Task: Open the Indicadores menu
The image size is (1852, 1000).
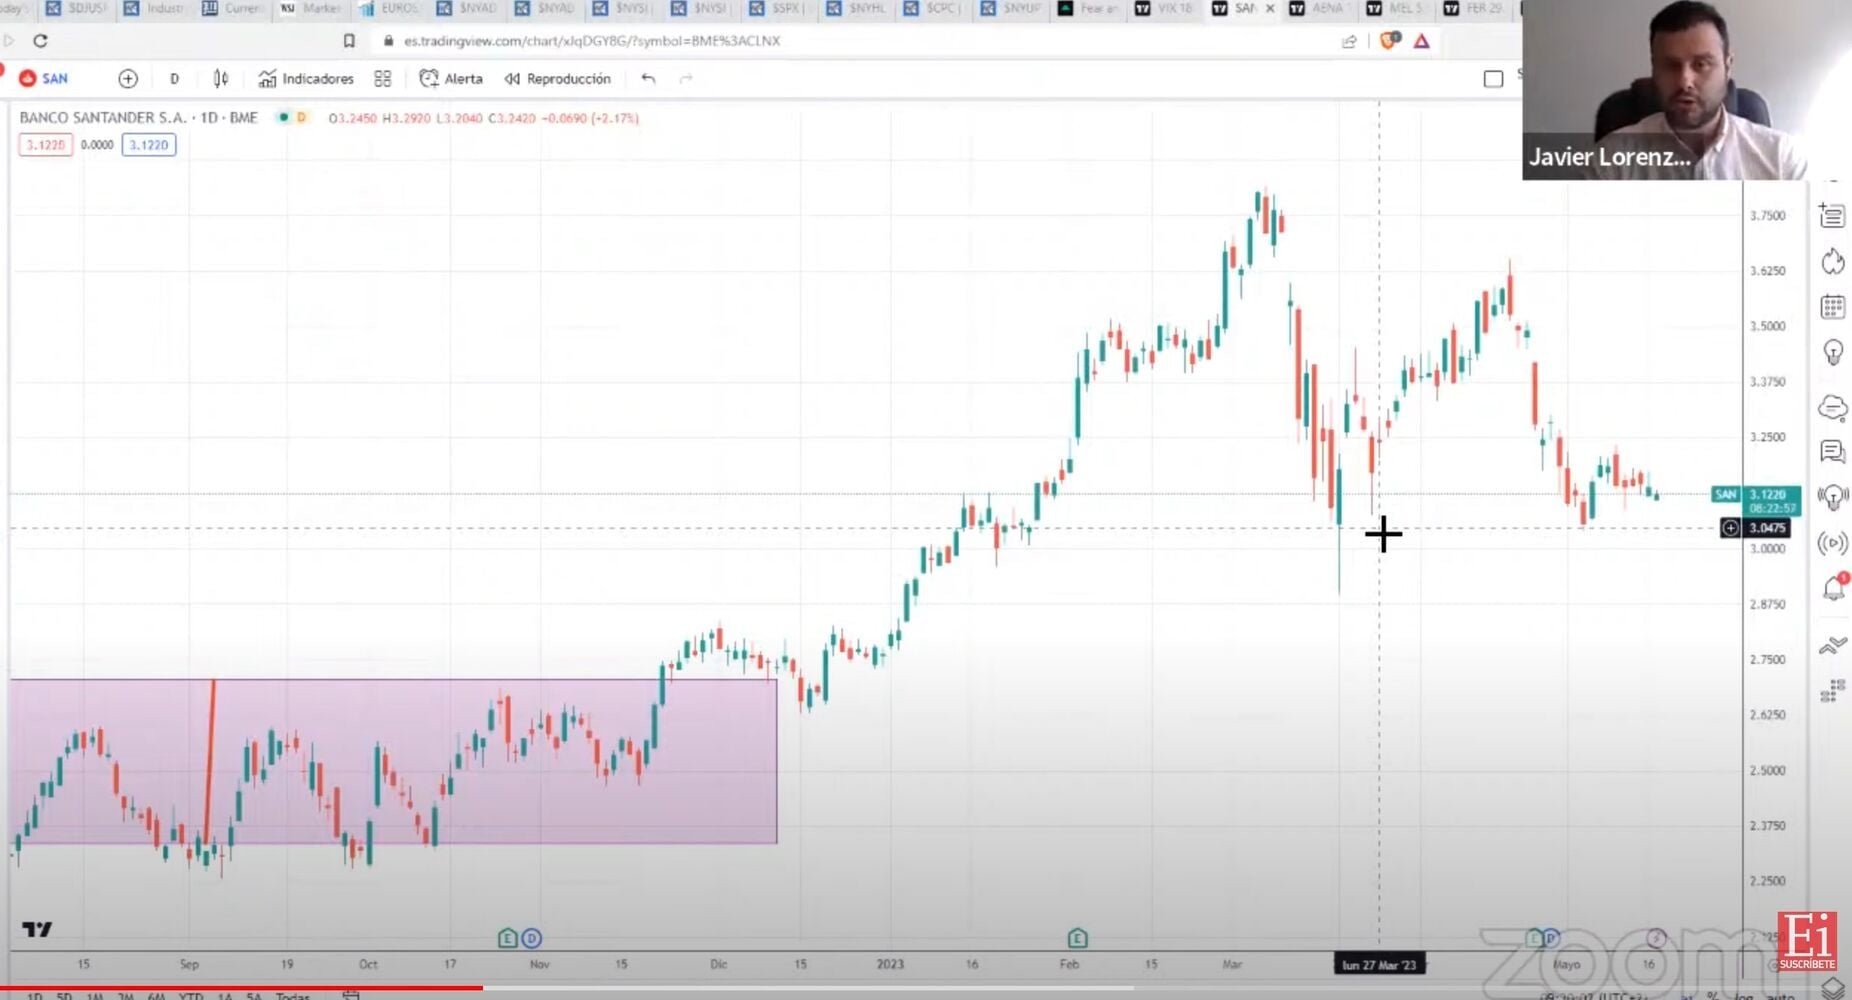Action: (306, 78)
